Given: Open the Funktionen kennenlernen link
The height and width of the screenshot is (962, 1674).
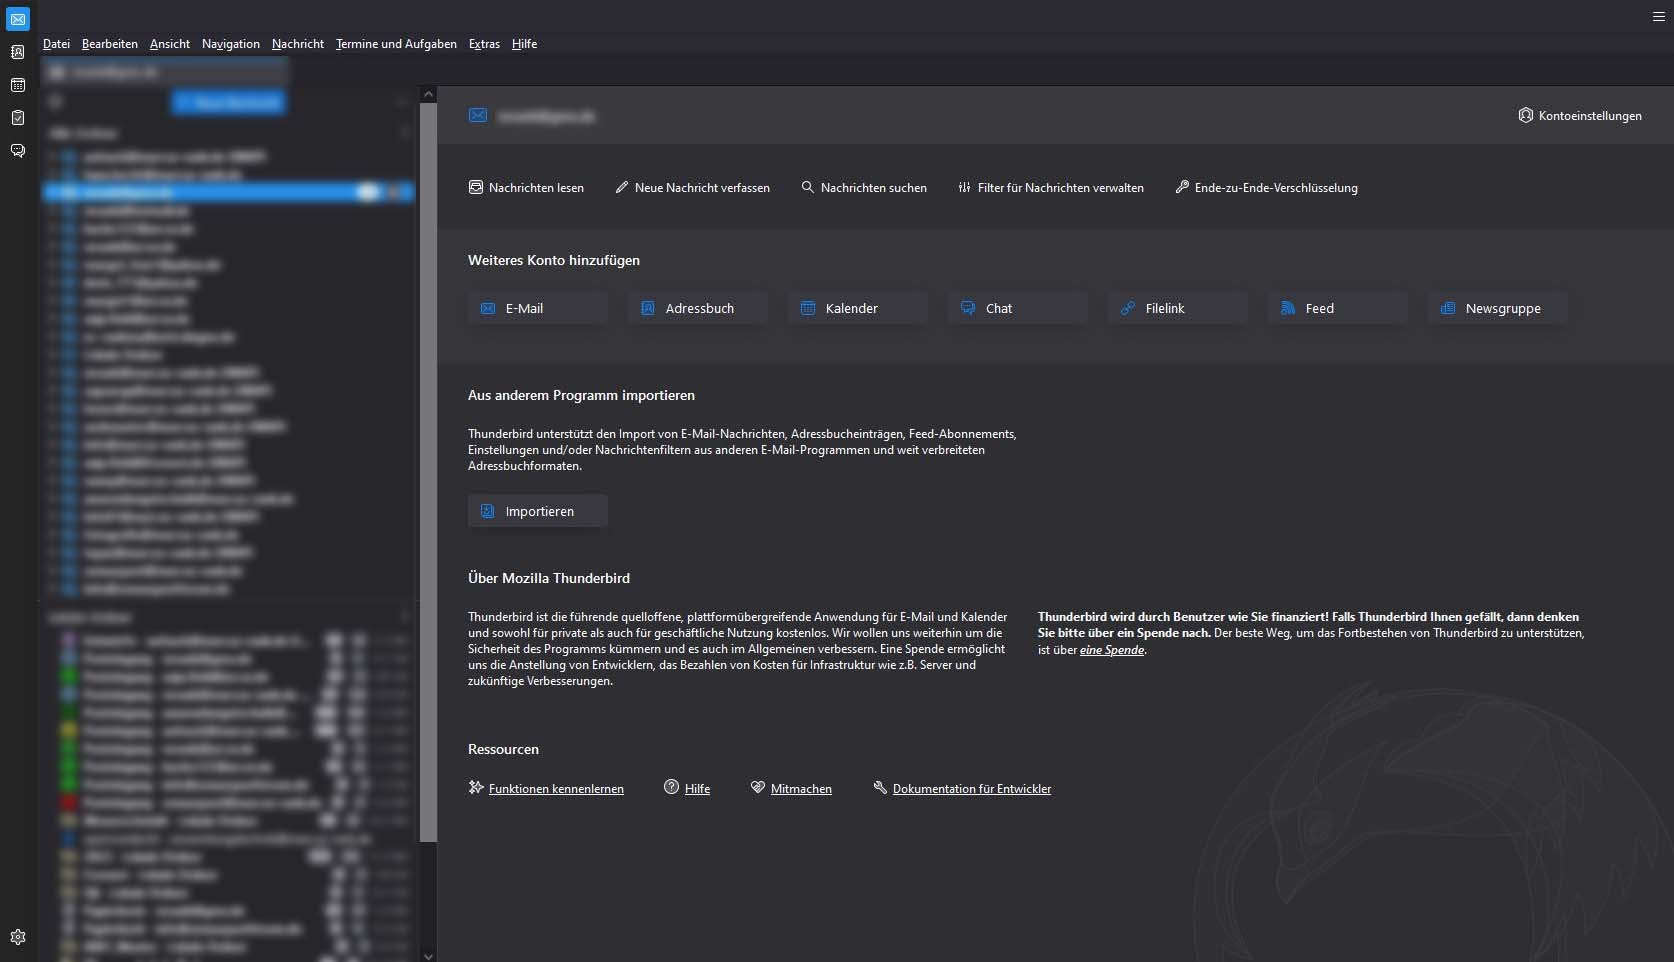Looking at the screenshot, I should tap(556, 789).
